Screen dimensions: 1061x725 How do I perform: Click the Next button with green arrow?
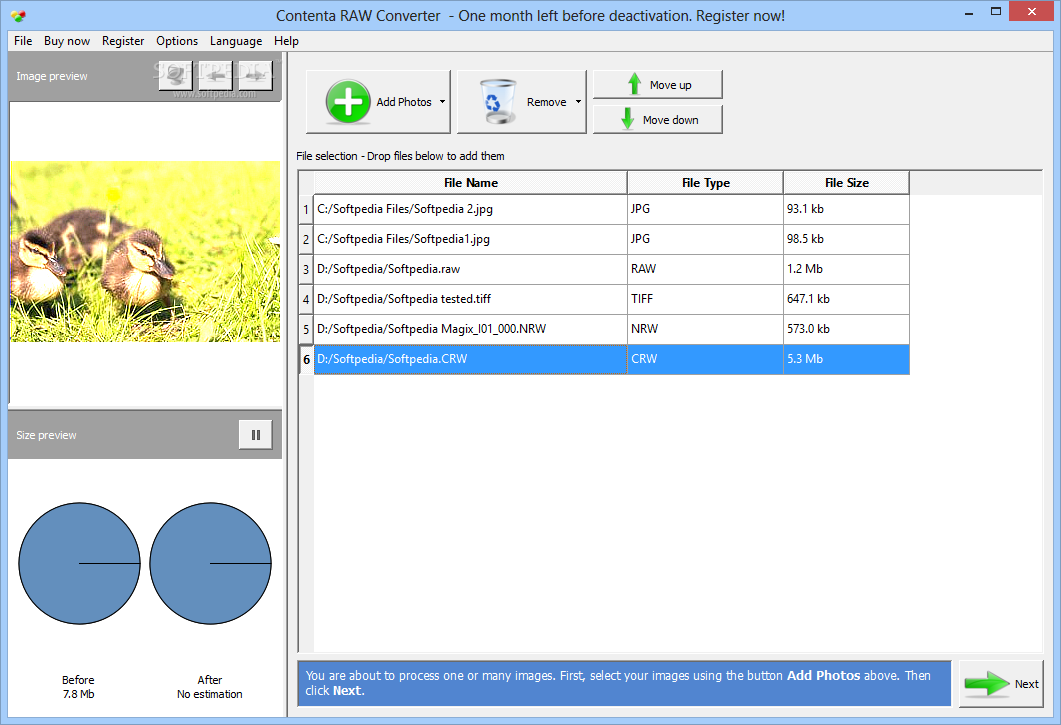tap(1001, 684)
